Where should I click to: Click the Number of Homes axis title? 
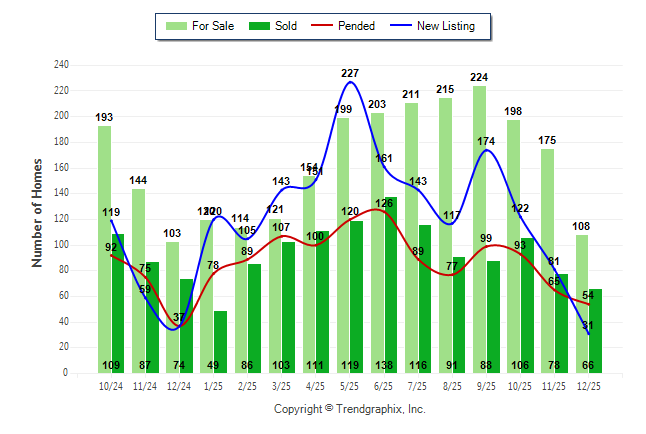[x=38, y=212]
